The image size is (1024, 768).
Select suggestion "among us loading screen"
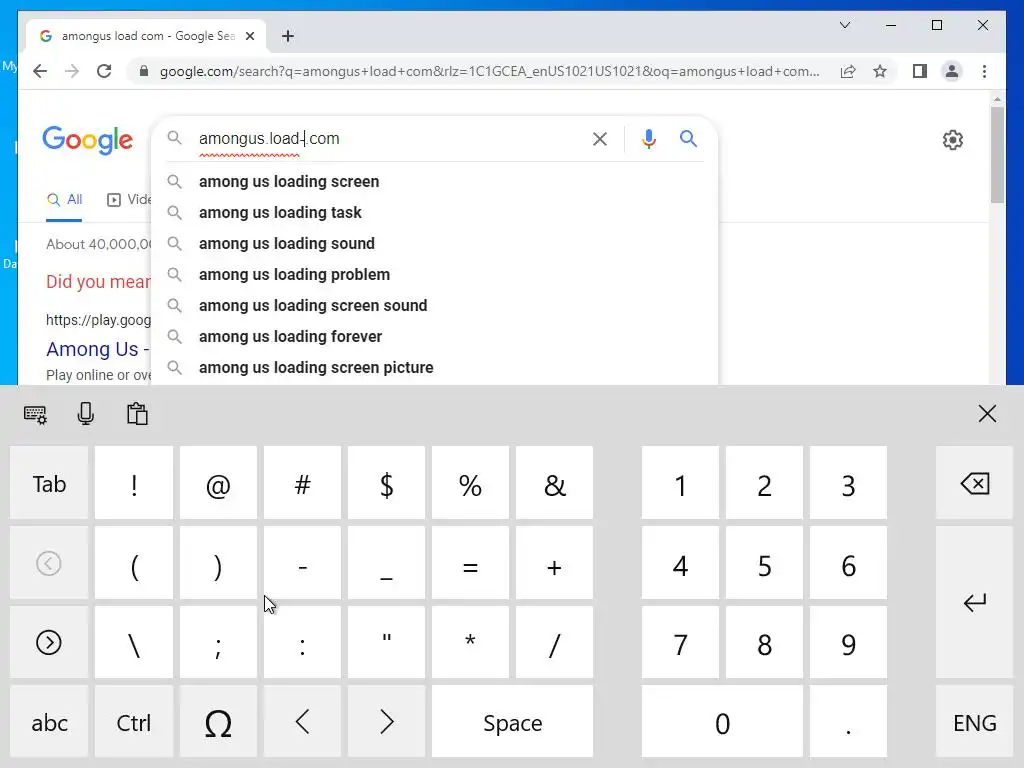click(289, 182)
